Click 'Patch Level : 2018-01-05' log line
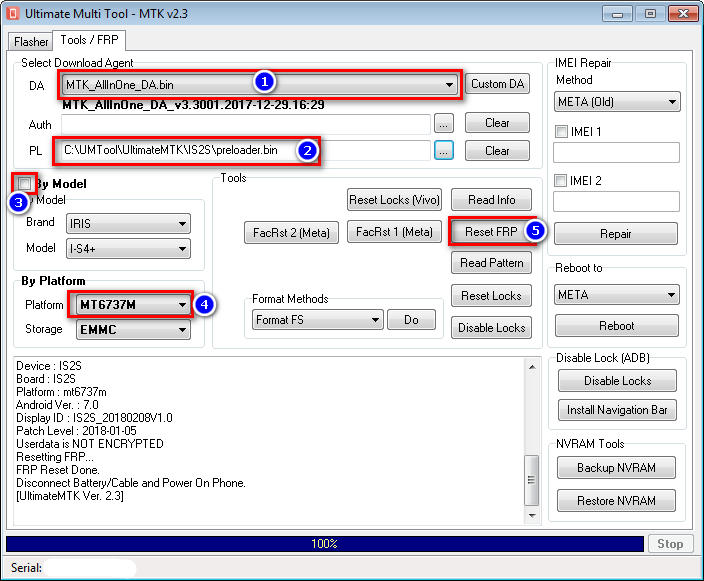Screen dimensions: 704x581 point(76,431)
